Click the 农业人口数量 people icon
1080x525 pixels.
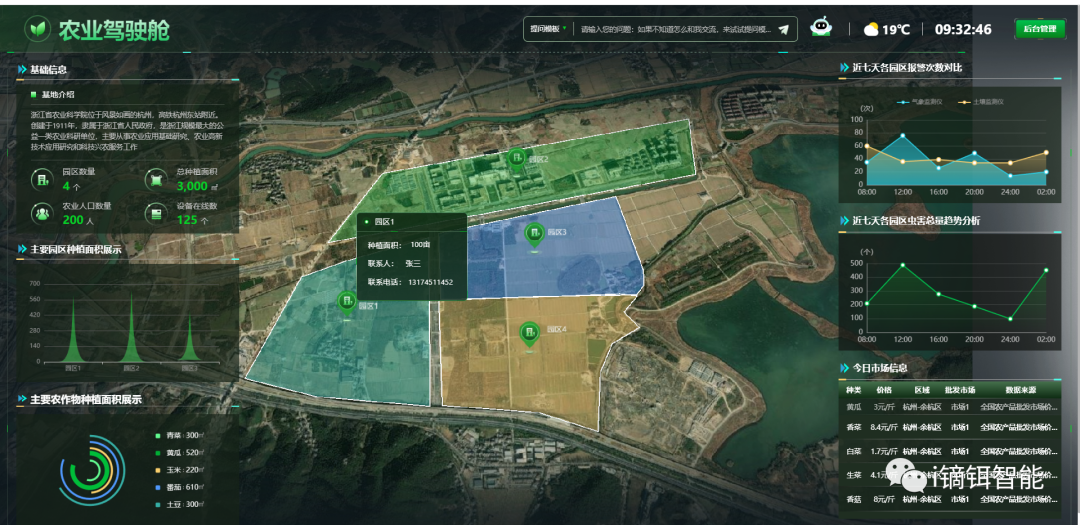(43, 213)
